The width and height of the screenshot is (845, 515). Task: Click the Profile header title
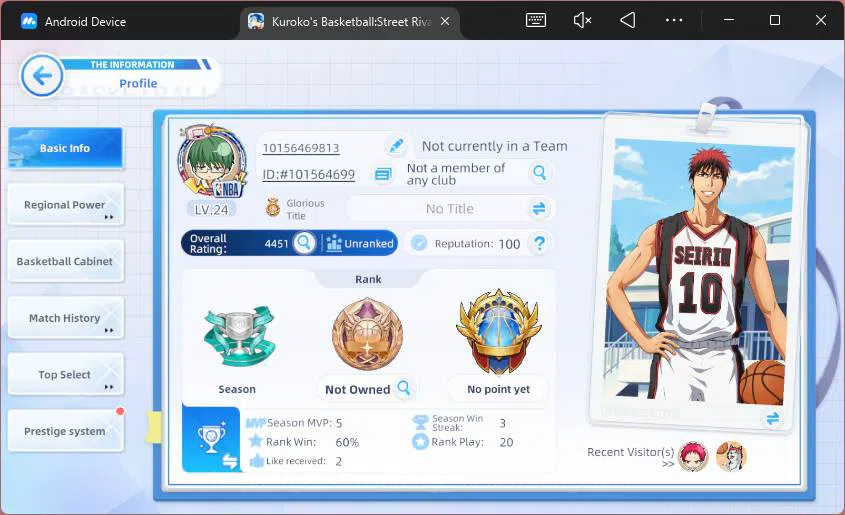(x=138, y=83)
